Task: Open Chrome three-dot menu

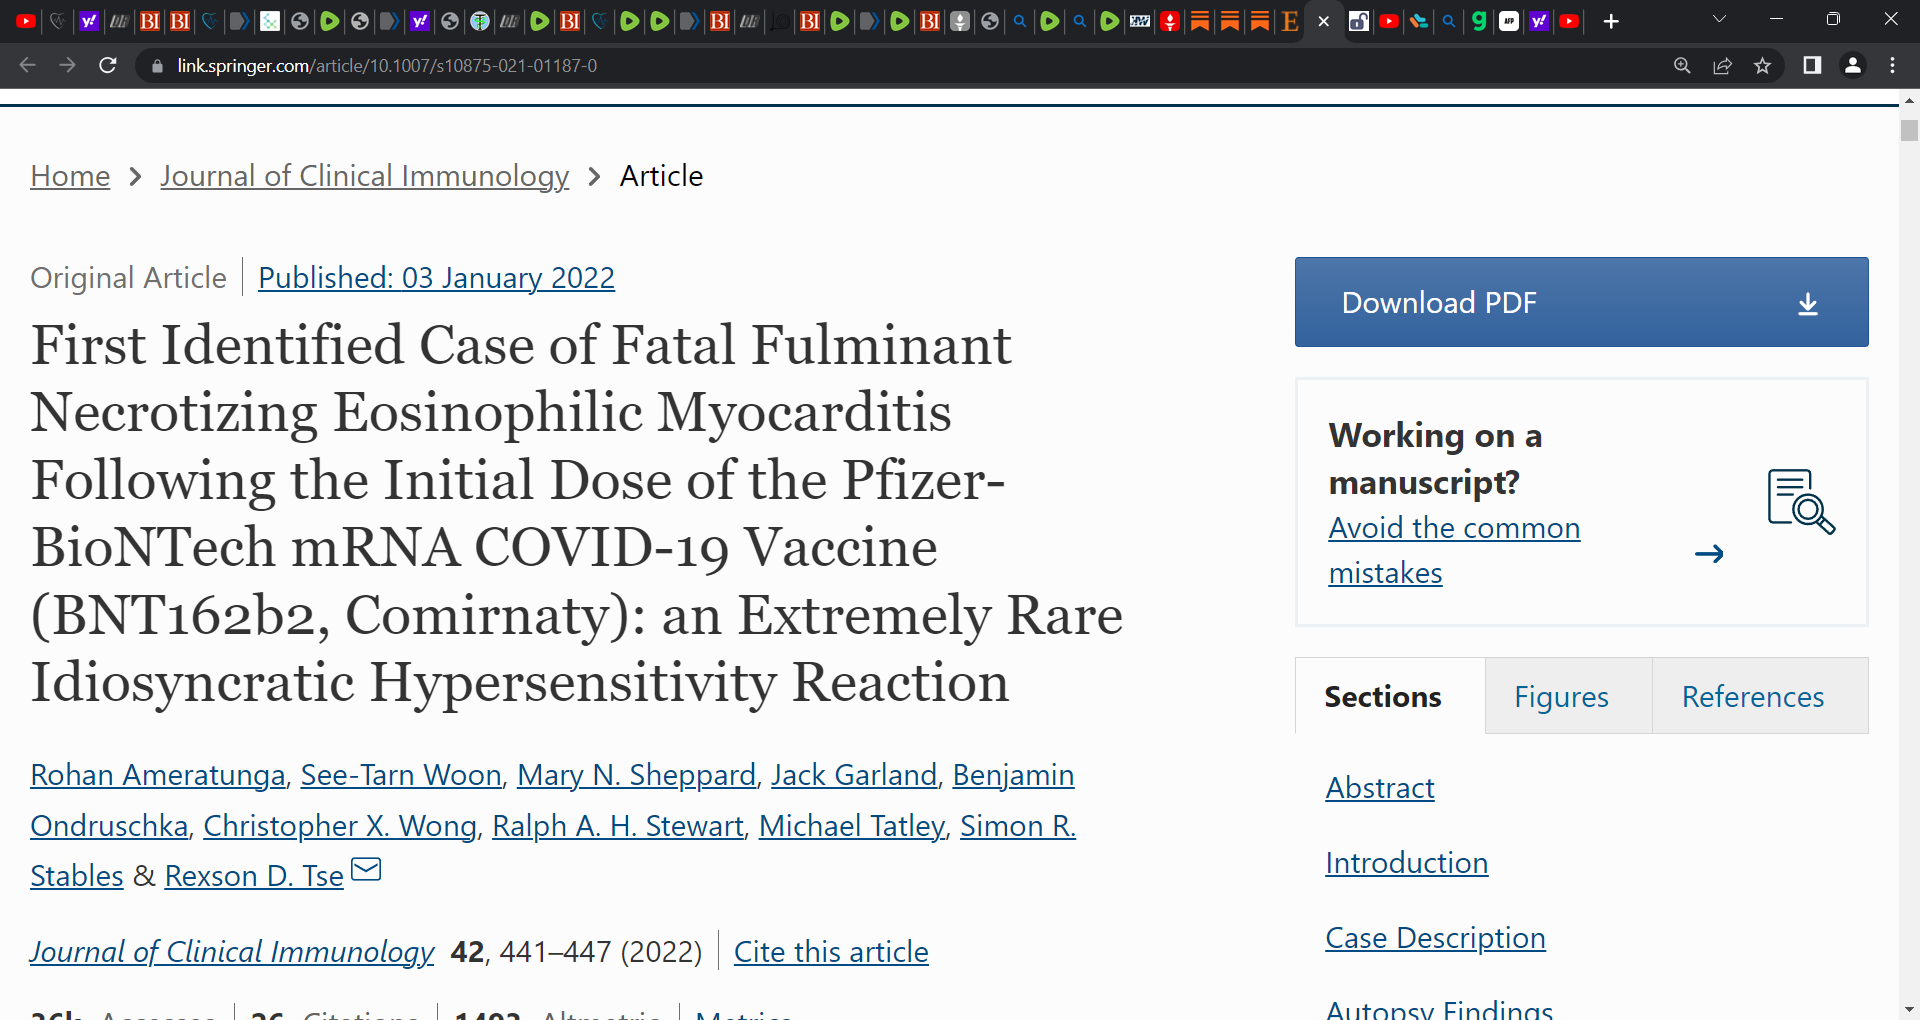Action: (x=1892, y=65)
